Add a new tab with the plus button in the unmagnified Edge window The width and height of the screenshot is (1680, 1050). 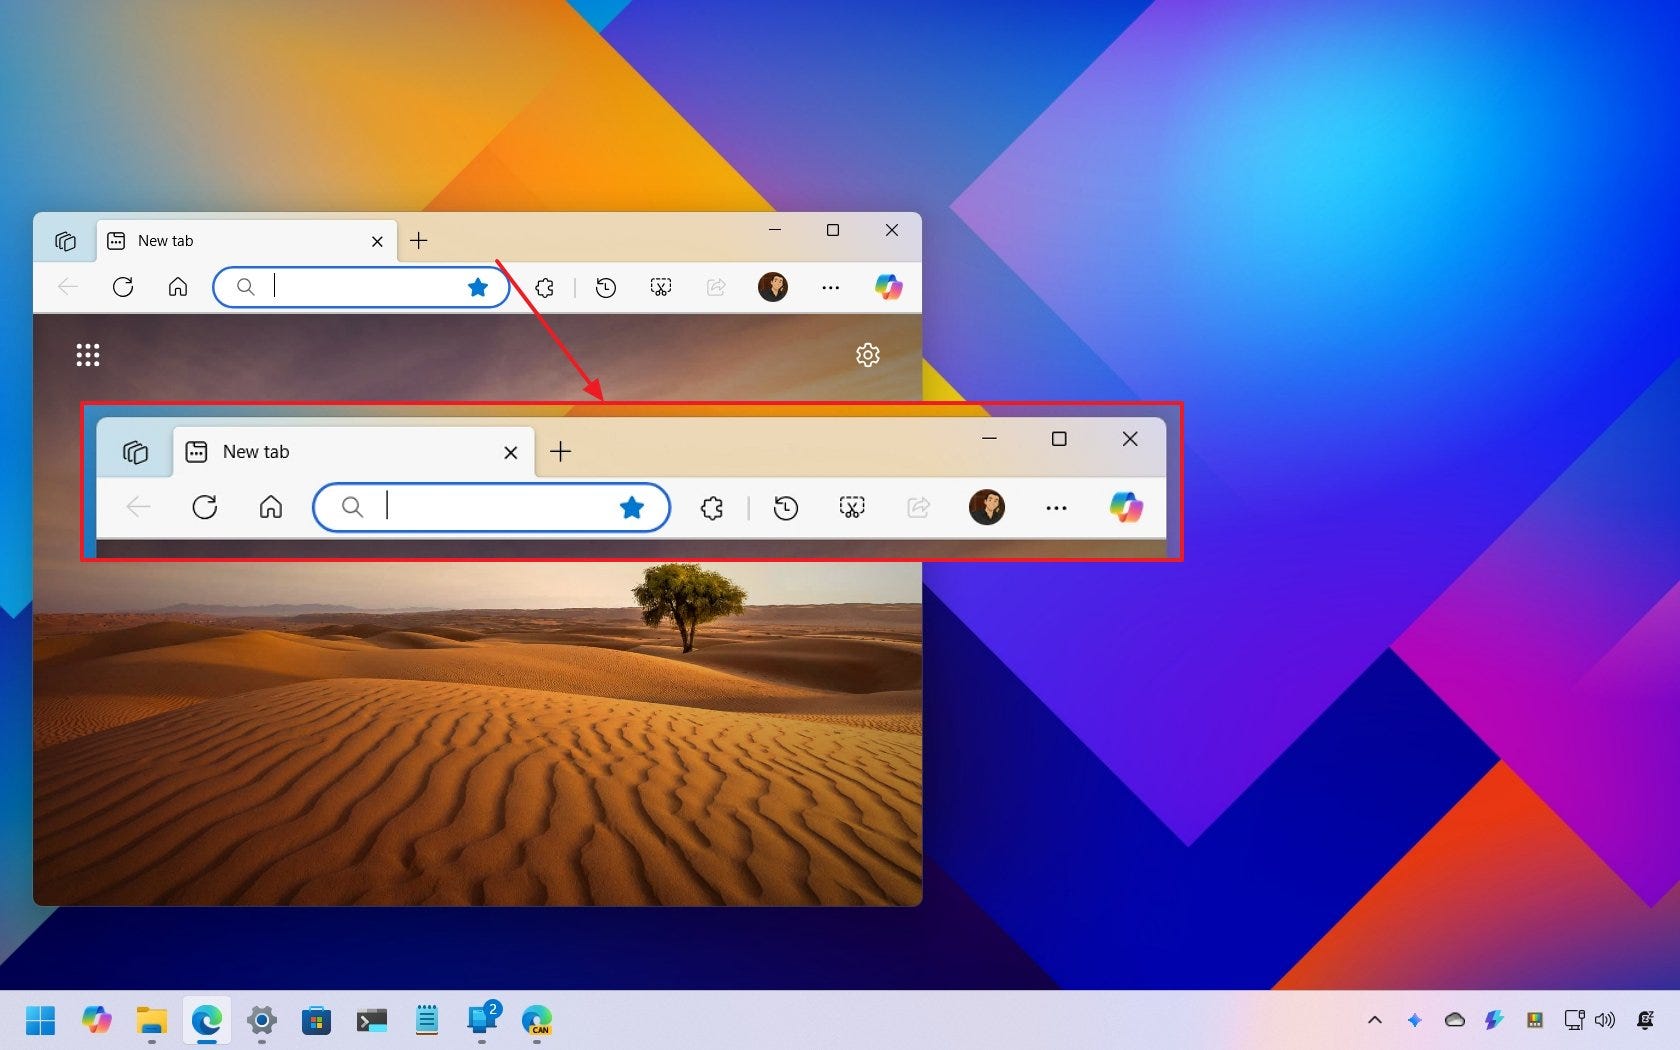point(419,241)
